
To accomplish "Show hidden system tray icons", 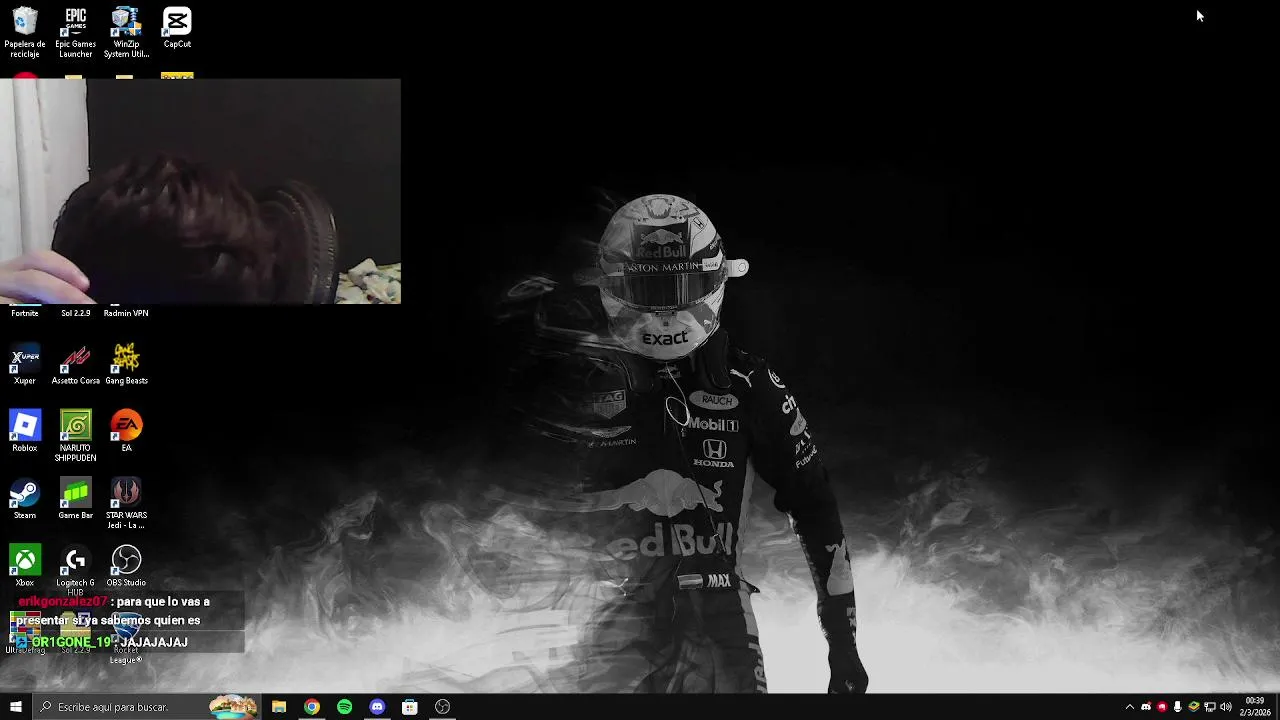I will [1130, 707].
